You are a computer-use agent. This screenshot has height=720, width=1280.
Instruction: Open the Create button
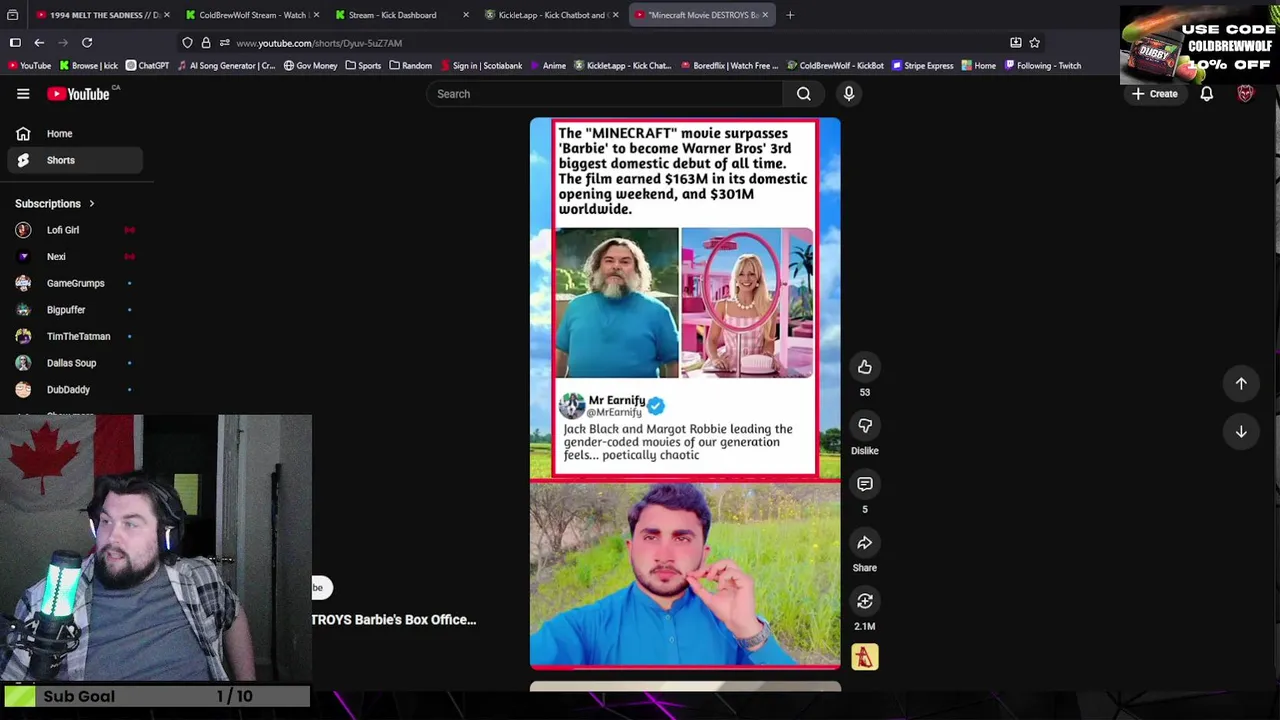pos(1155,94)
